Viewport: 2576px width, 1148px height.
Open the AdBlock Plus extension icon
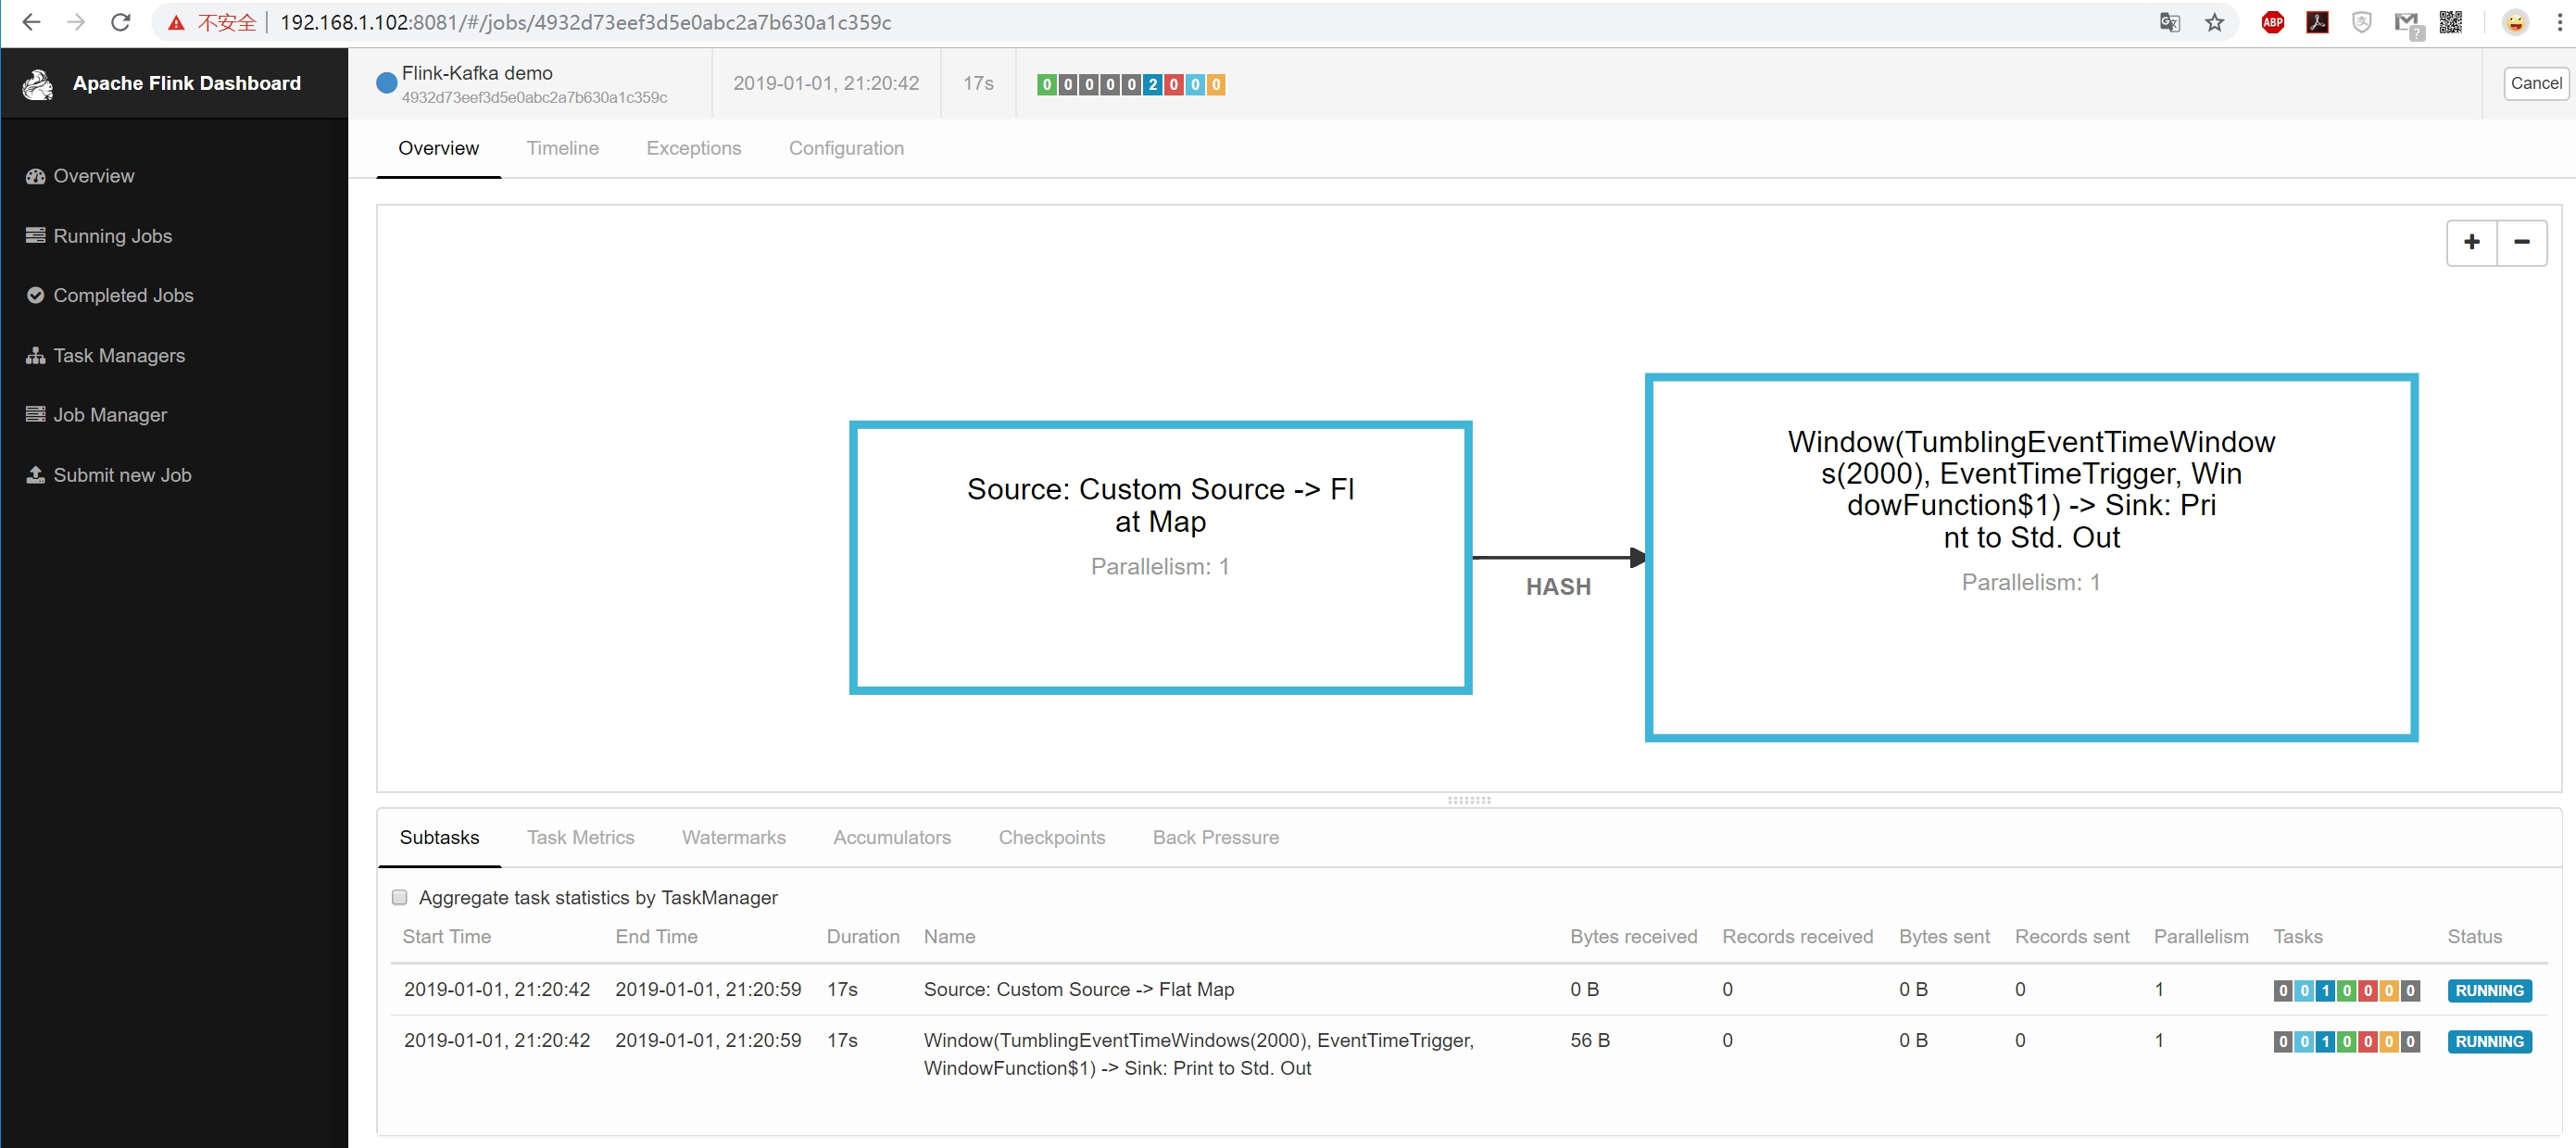[2272, 22]
